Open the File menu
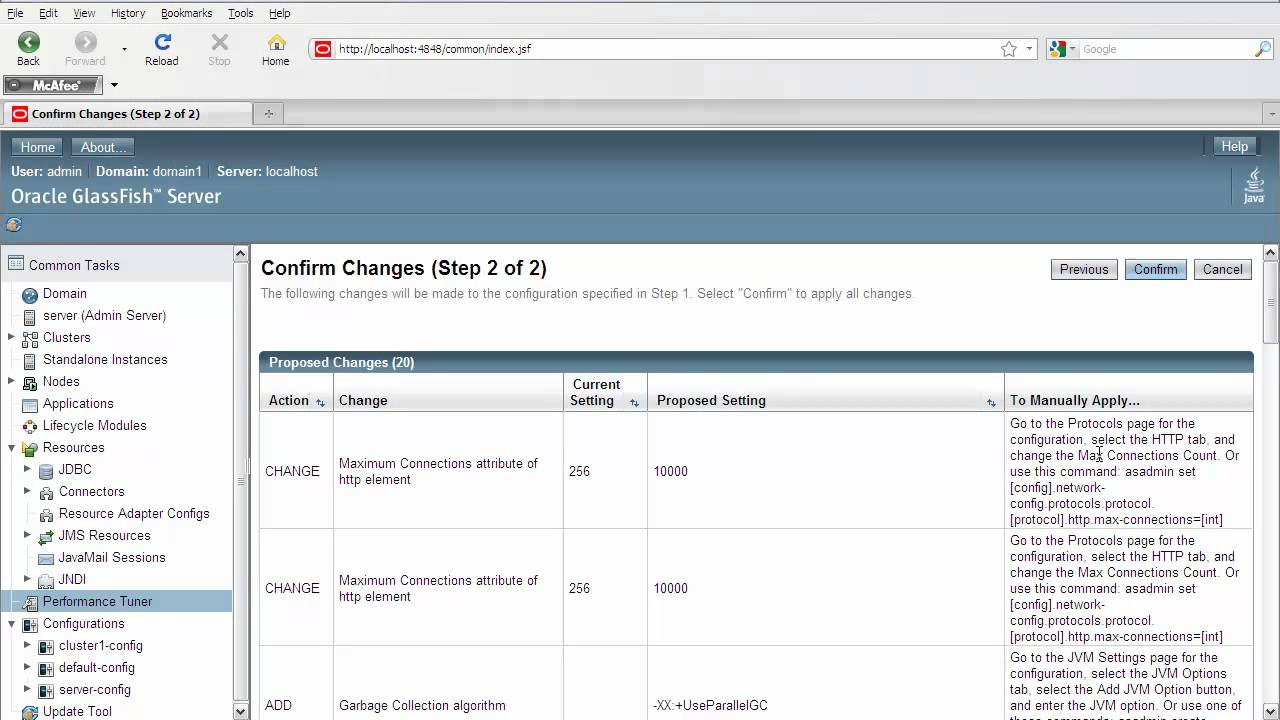The image size is (1280, 720). (x=15, y=13)
